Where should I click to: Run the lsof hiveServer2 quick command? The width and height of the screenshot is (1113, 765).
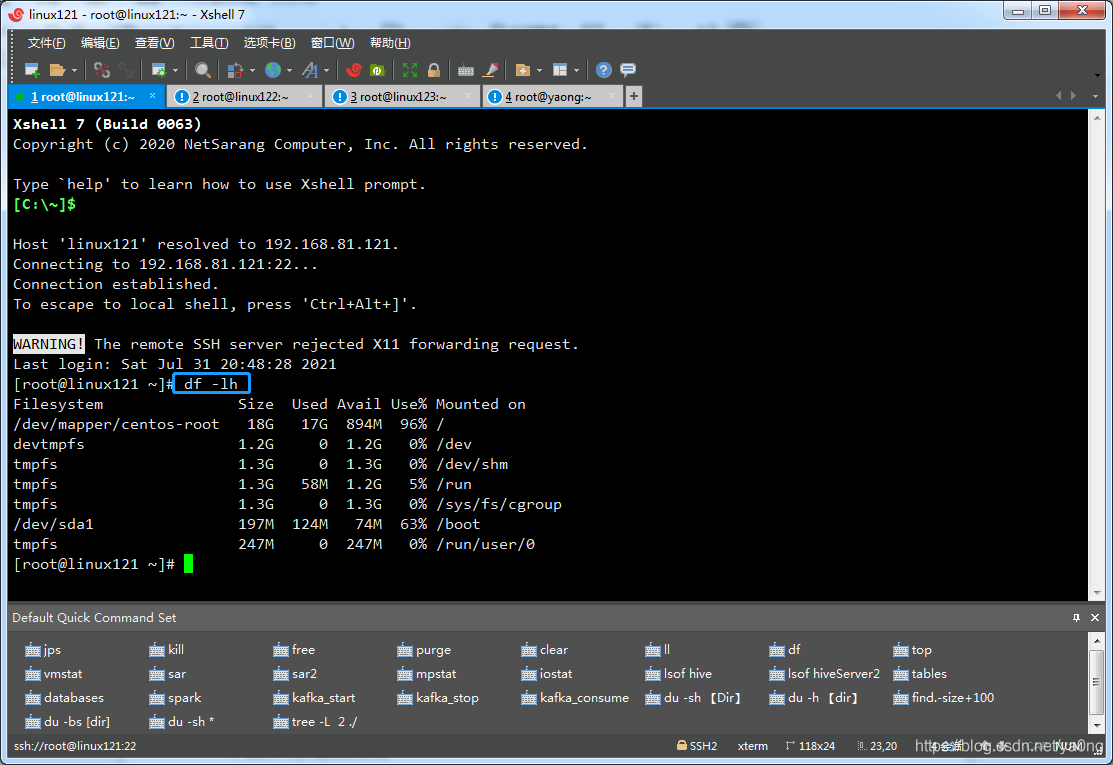click(x=824, y=673)
